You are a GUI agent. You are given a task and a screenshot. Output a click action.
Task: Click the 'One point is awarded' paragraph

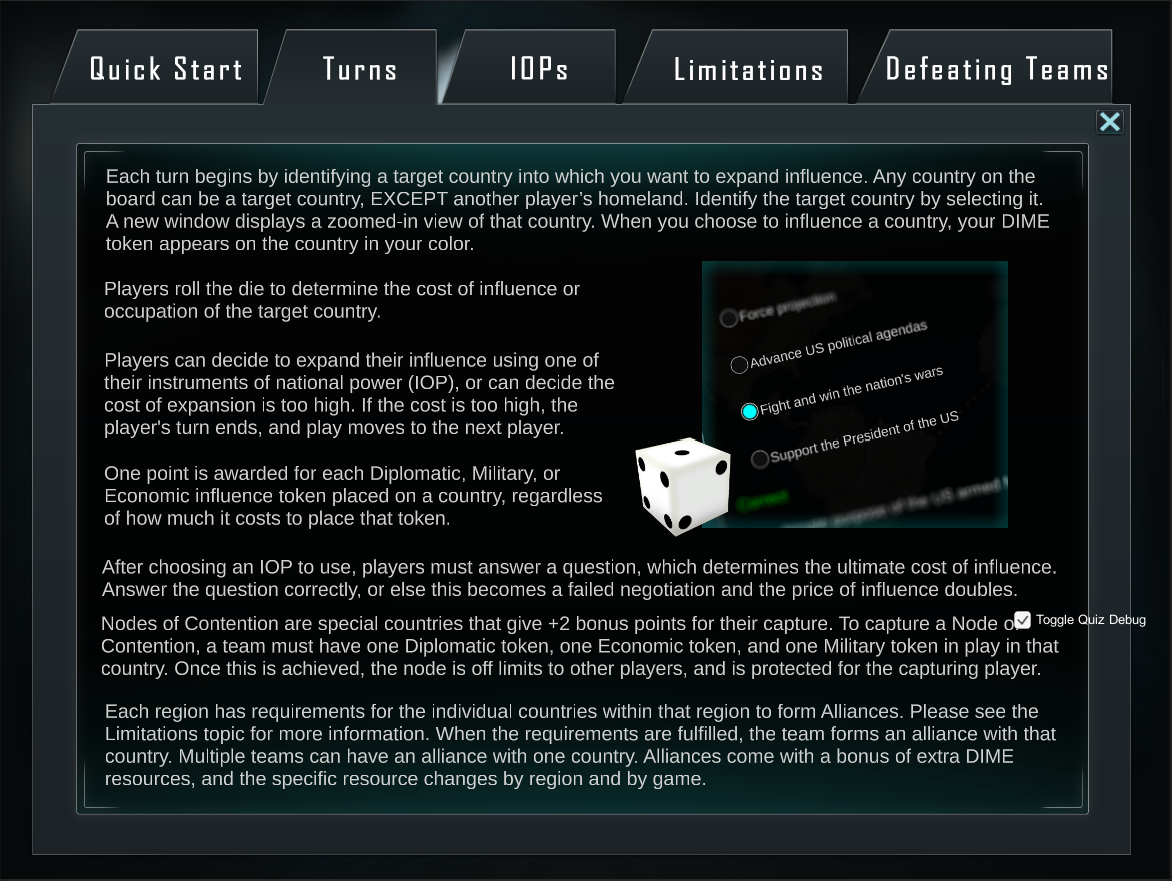pyautogui.click(x=353, y=496)
